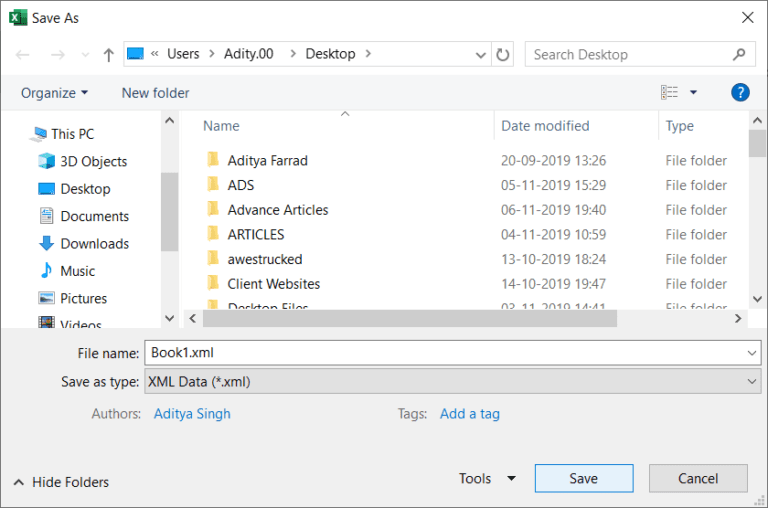Click the horizontal scrollbar in file list
The width and height of the screenshot is (768, 508).
(x=410, y=318)
